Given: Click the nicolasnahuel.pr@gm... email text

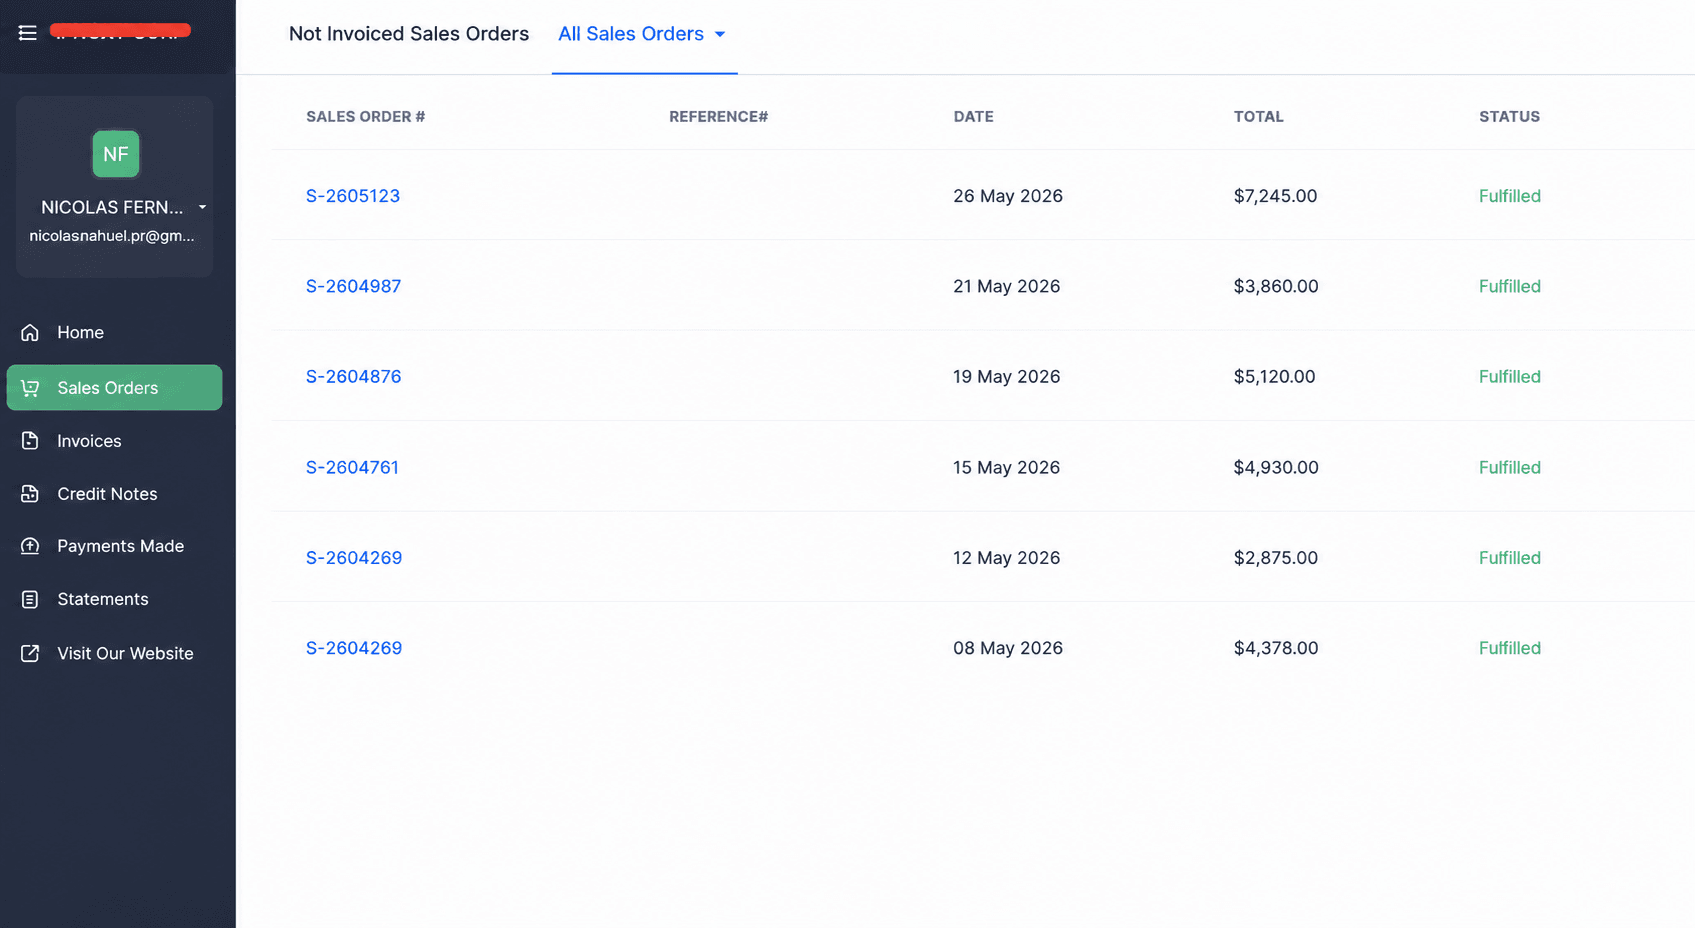Looking at the screenshot, I should (112, 236).
